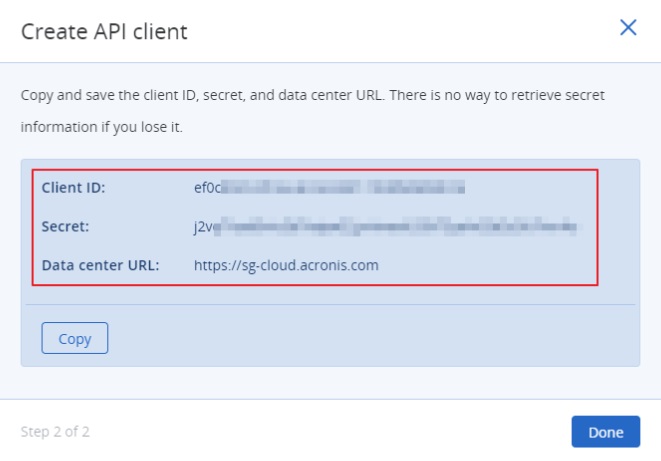Click the Secret label

[66, 226]
